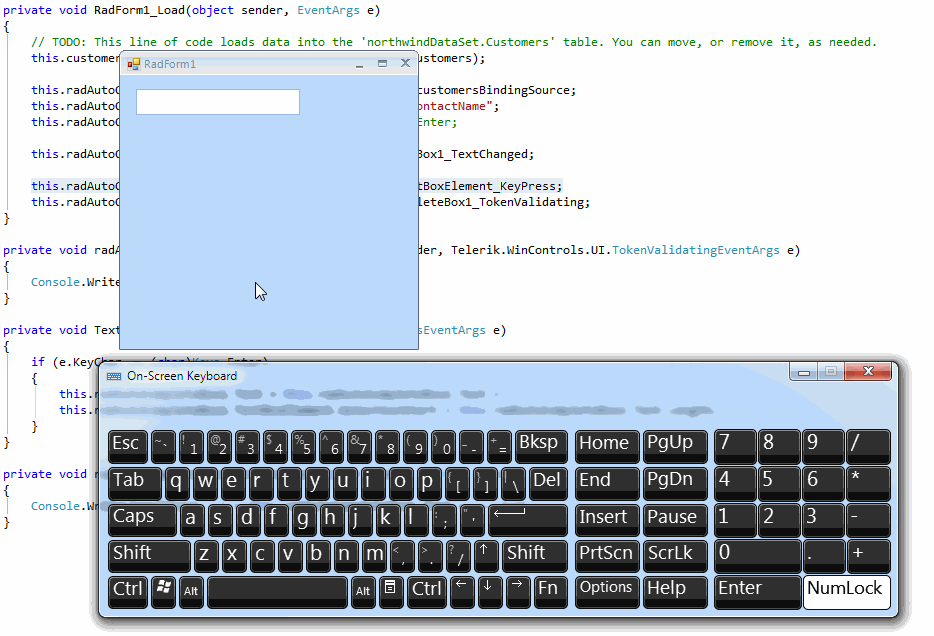Toggle the left Shift key

[x=149, y=556]
